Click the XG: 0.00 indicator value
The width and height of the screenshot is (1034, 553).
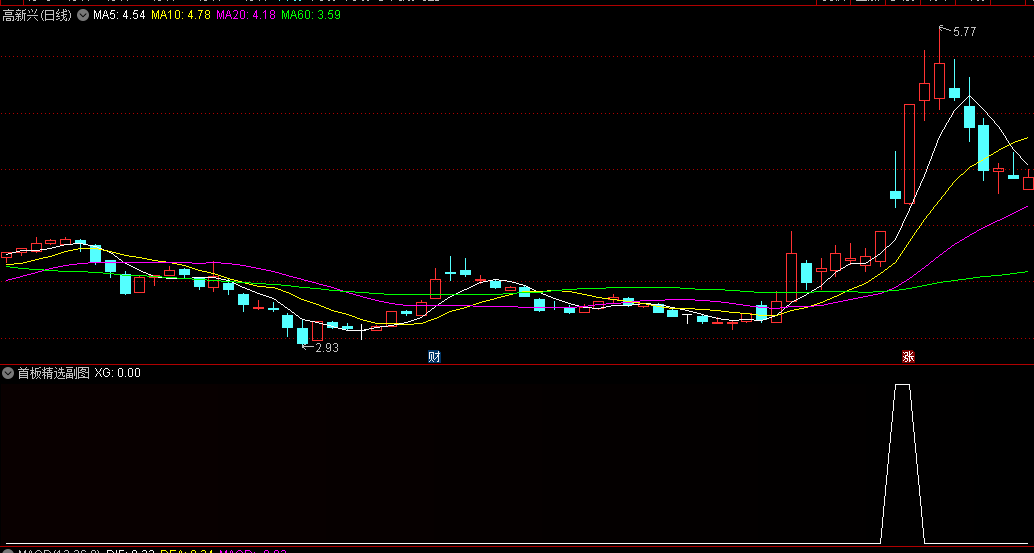pyautogui.click(x=117, y=373)
